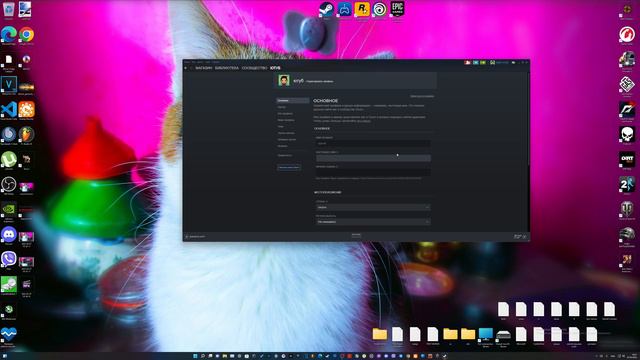This screenshot has height=360, width=640.
Task: Open the Windows Start button
Action: [195, 356]
